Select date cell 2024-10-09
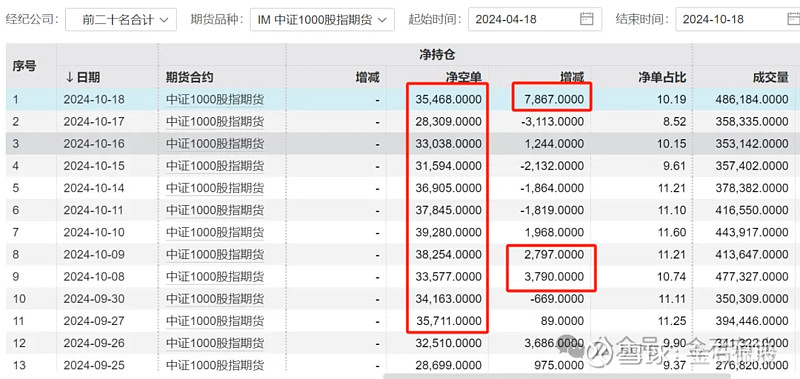The image size is (800, 379). point(94,255)
